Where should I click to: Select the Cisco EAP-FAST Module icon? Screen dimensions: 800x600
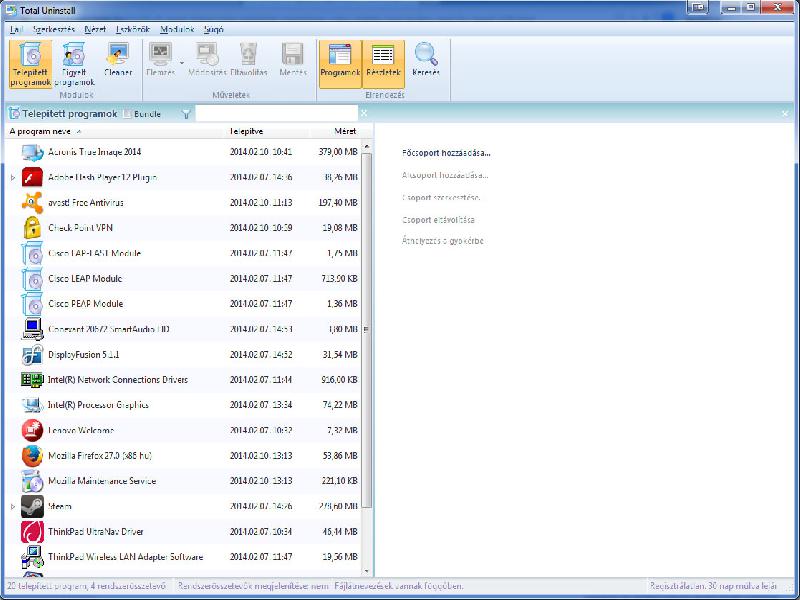tap(32, 254)
